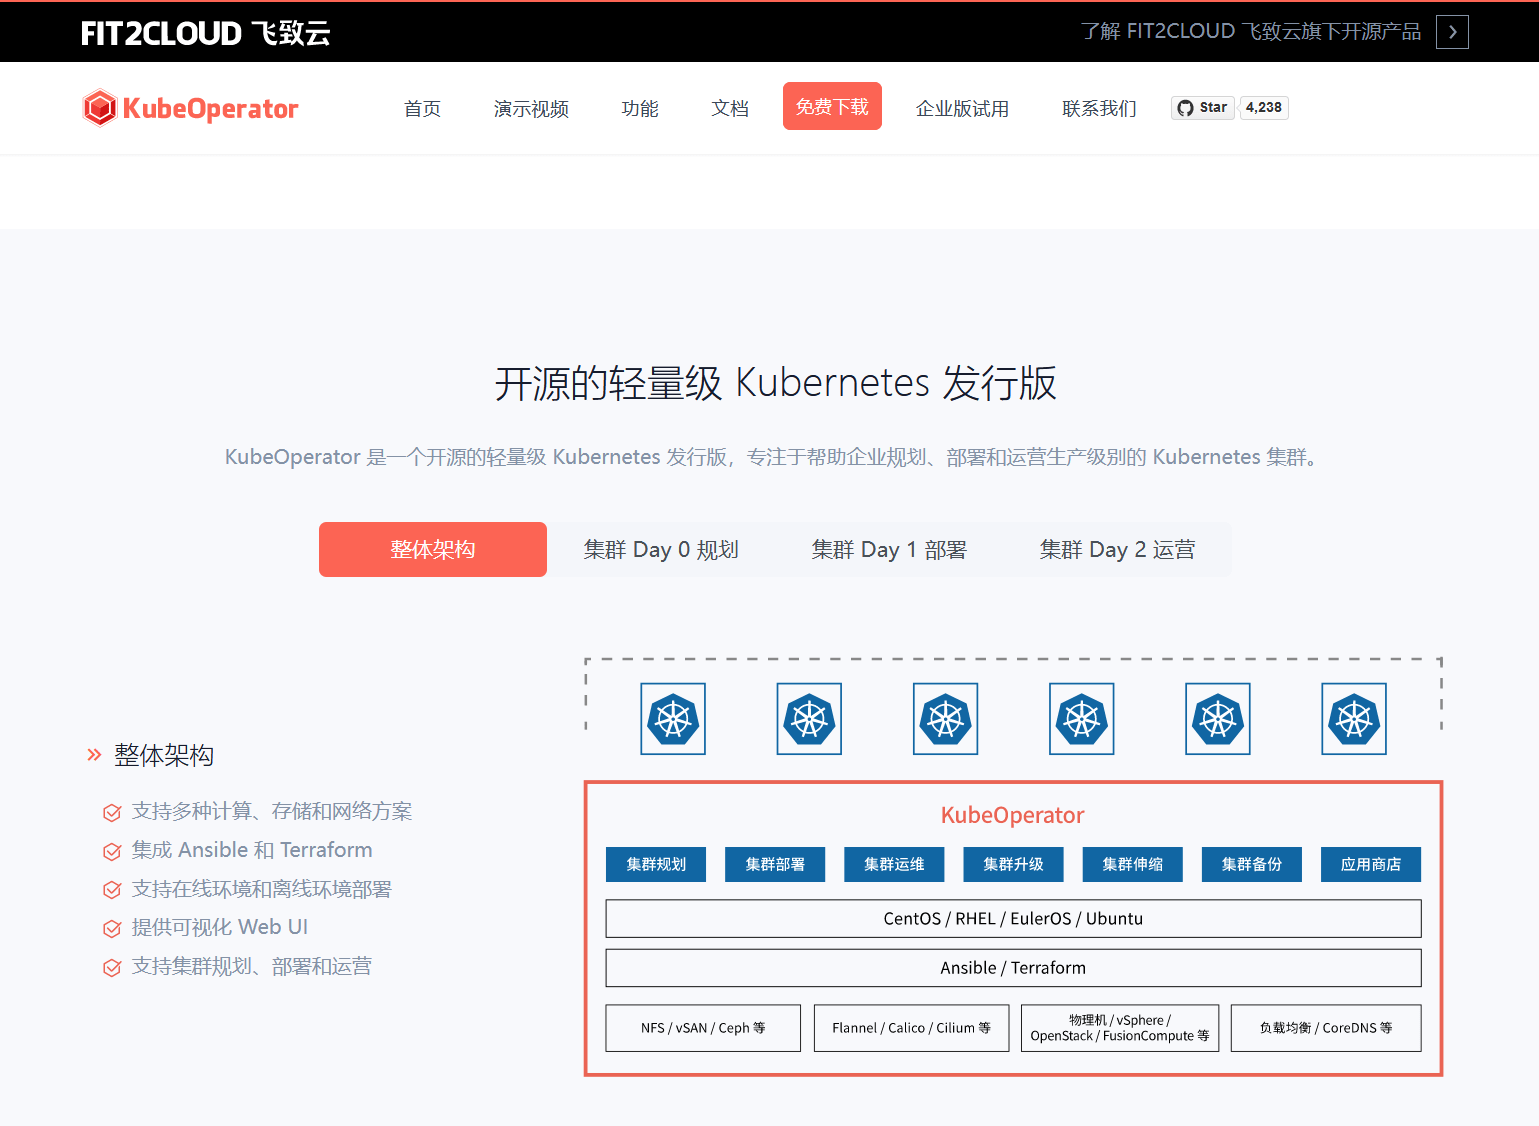
Task: Switch to 集群 Day 2 运营 tab
Action: (1117, 549)
